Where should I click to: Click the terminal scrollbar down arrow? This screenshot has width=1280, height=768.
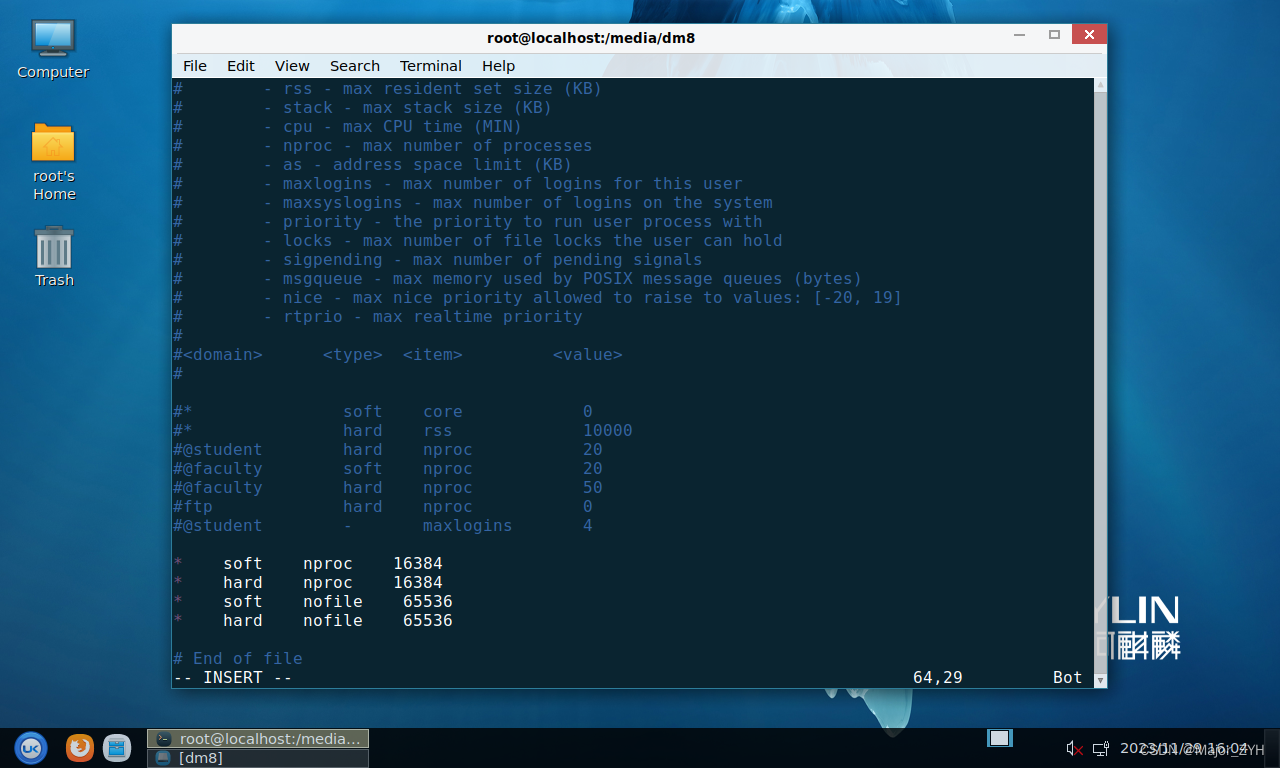click(1100, 680)
